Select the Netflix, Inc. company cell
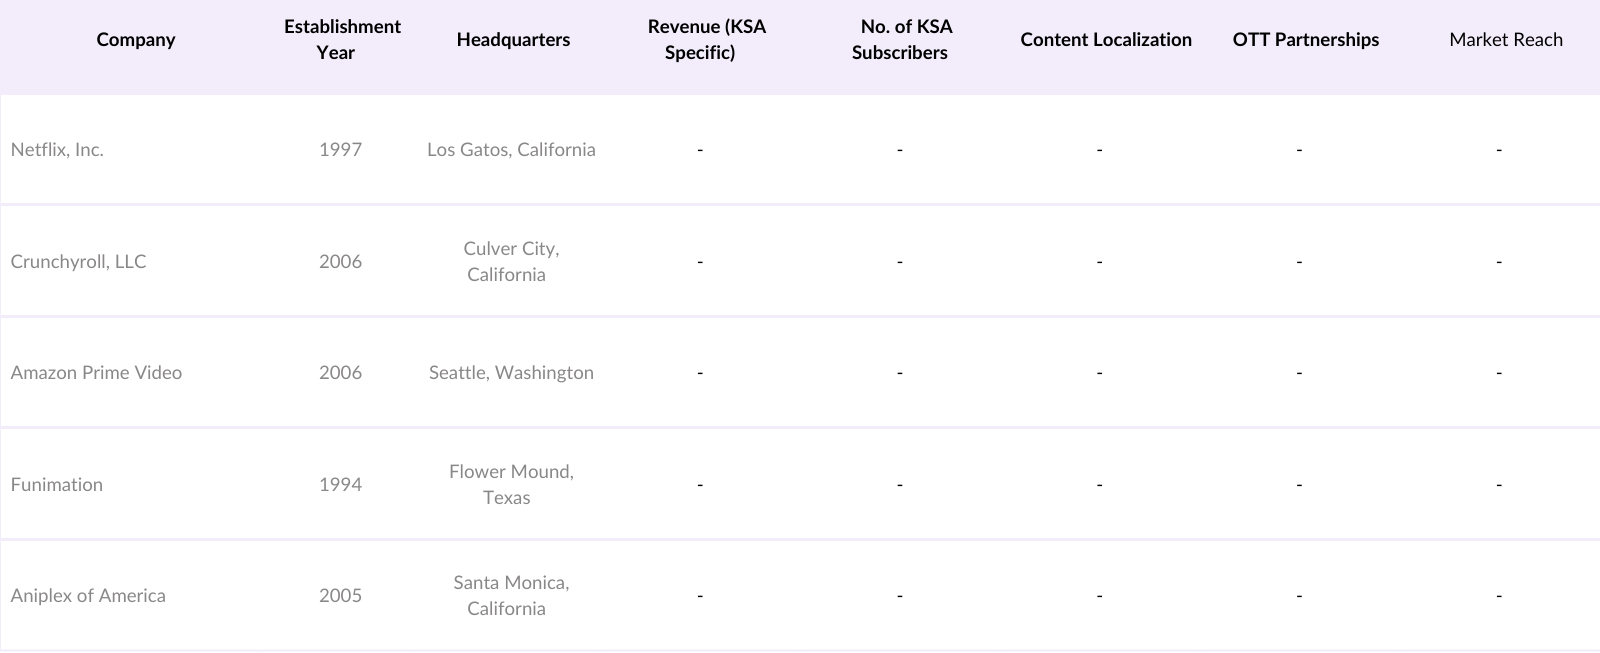This screenshot has width=1600, height=653. coord(57,150)
